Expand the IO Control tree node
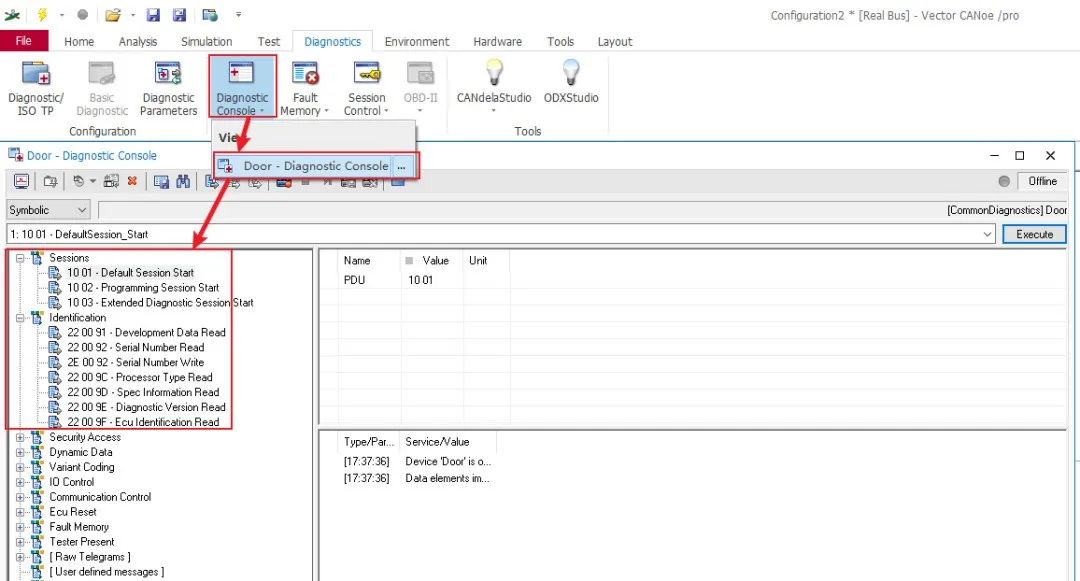The width and height of the screenshot is (1080, 581). (x=20, y=483)
